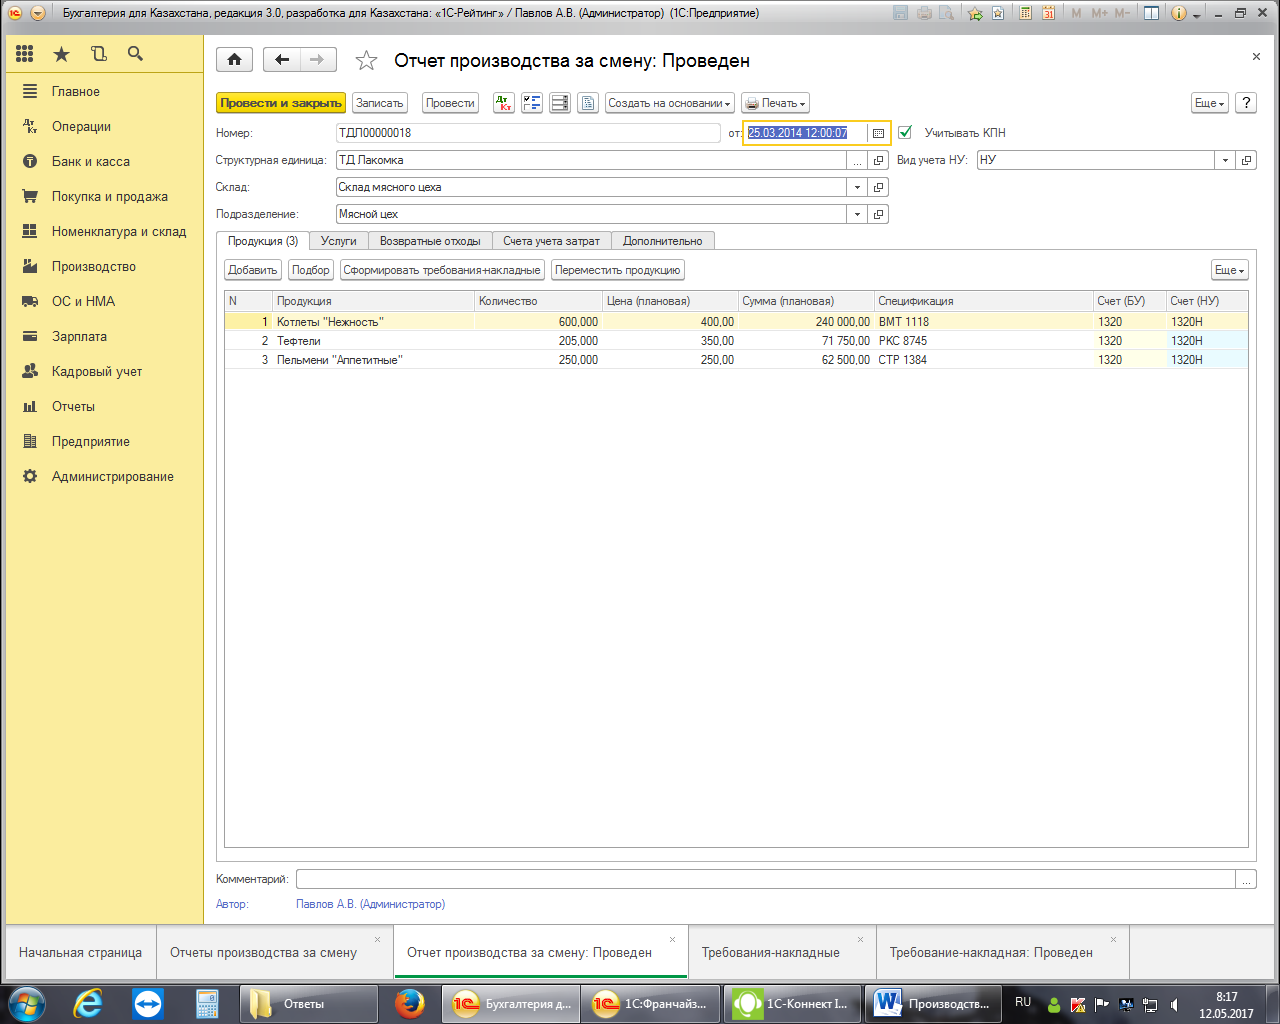Viewport: 1280px width, 1024px height.
Task: Click the Провести button
Action: tap(450, 103)
